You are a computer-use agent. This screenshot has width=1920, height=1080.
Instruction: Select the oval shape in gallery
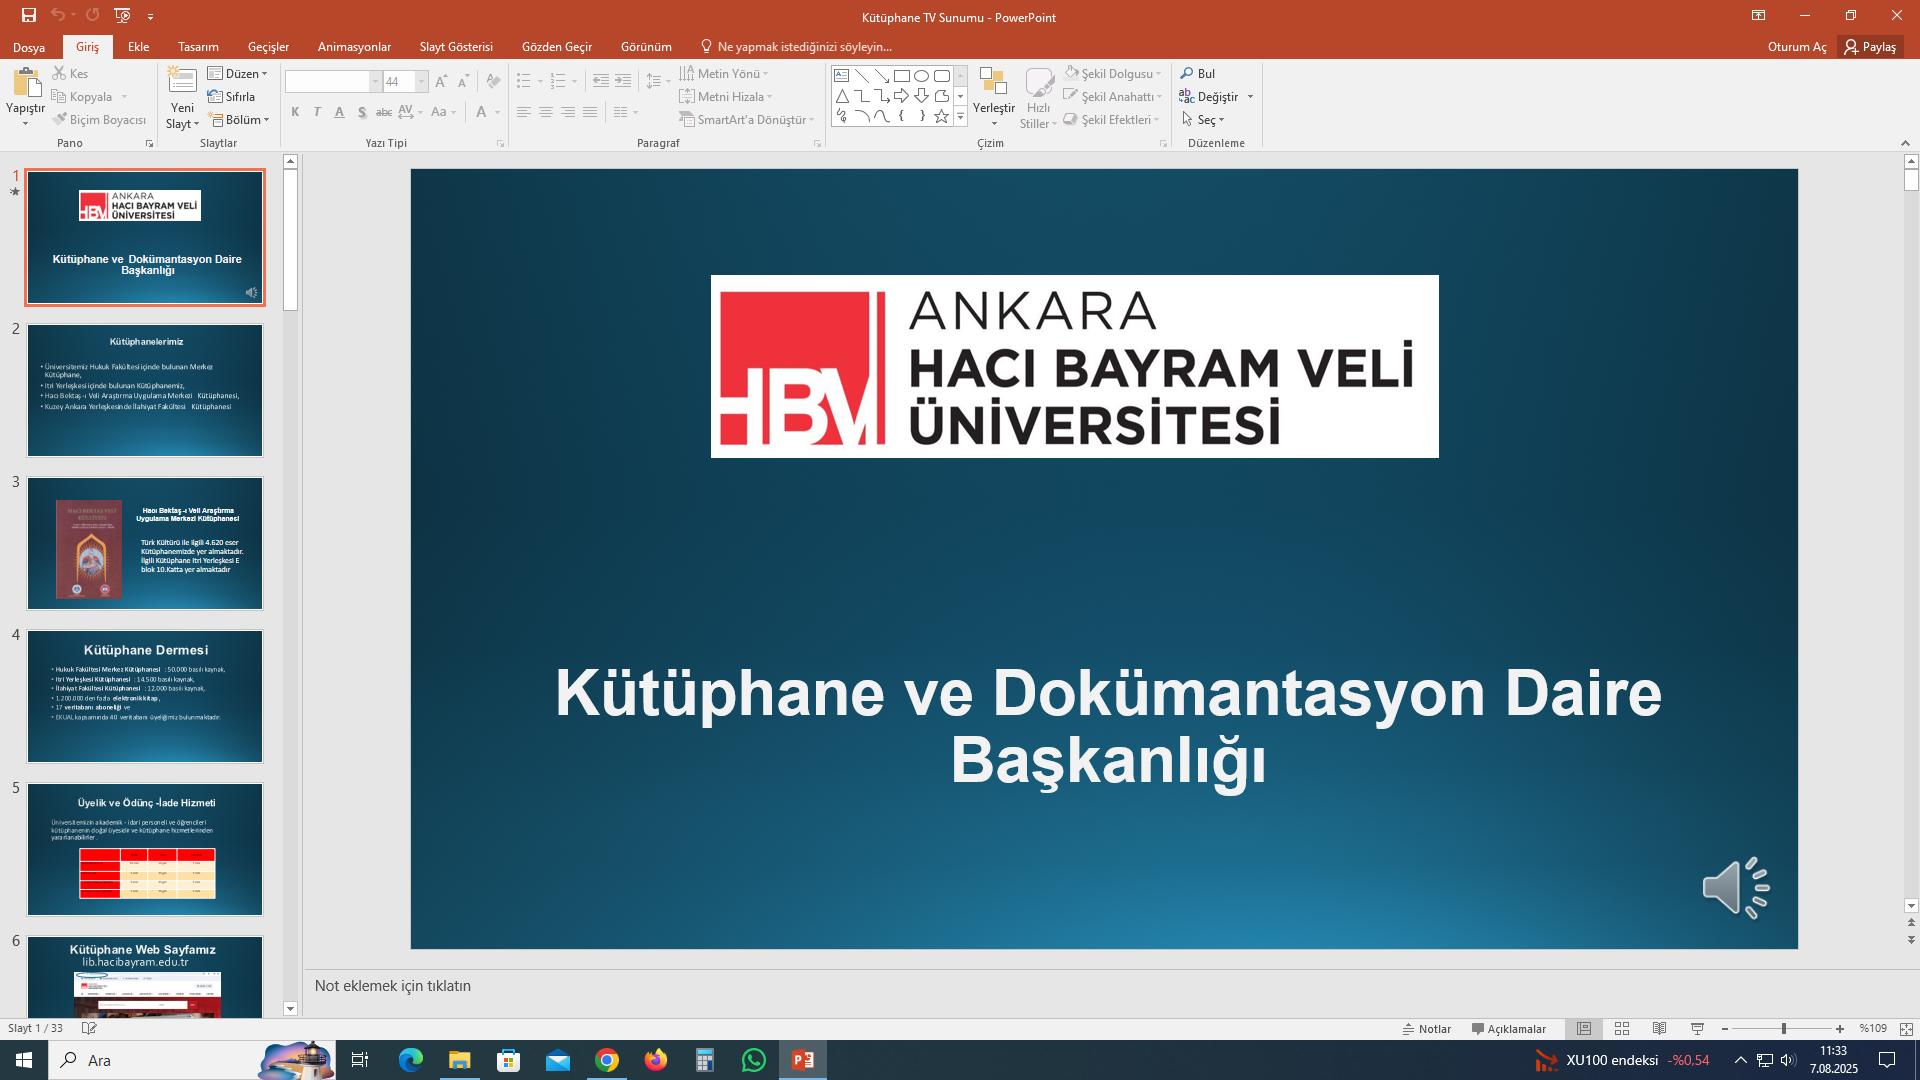921,76
